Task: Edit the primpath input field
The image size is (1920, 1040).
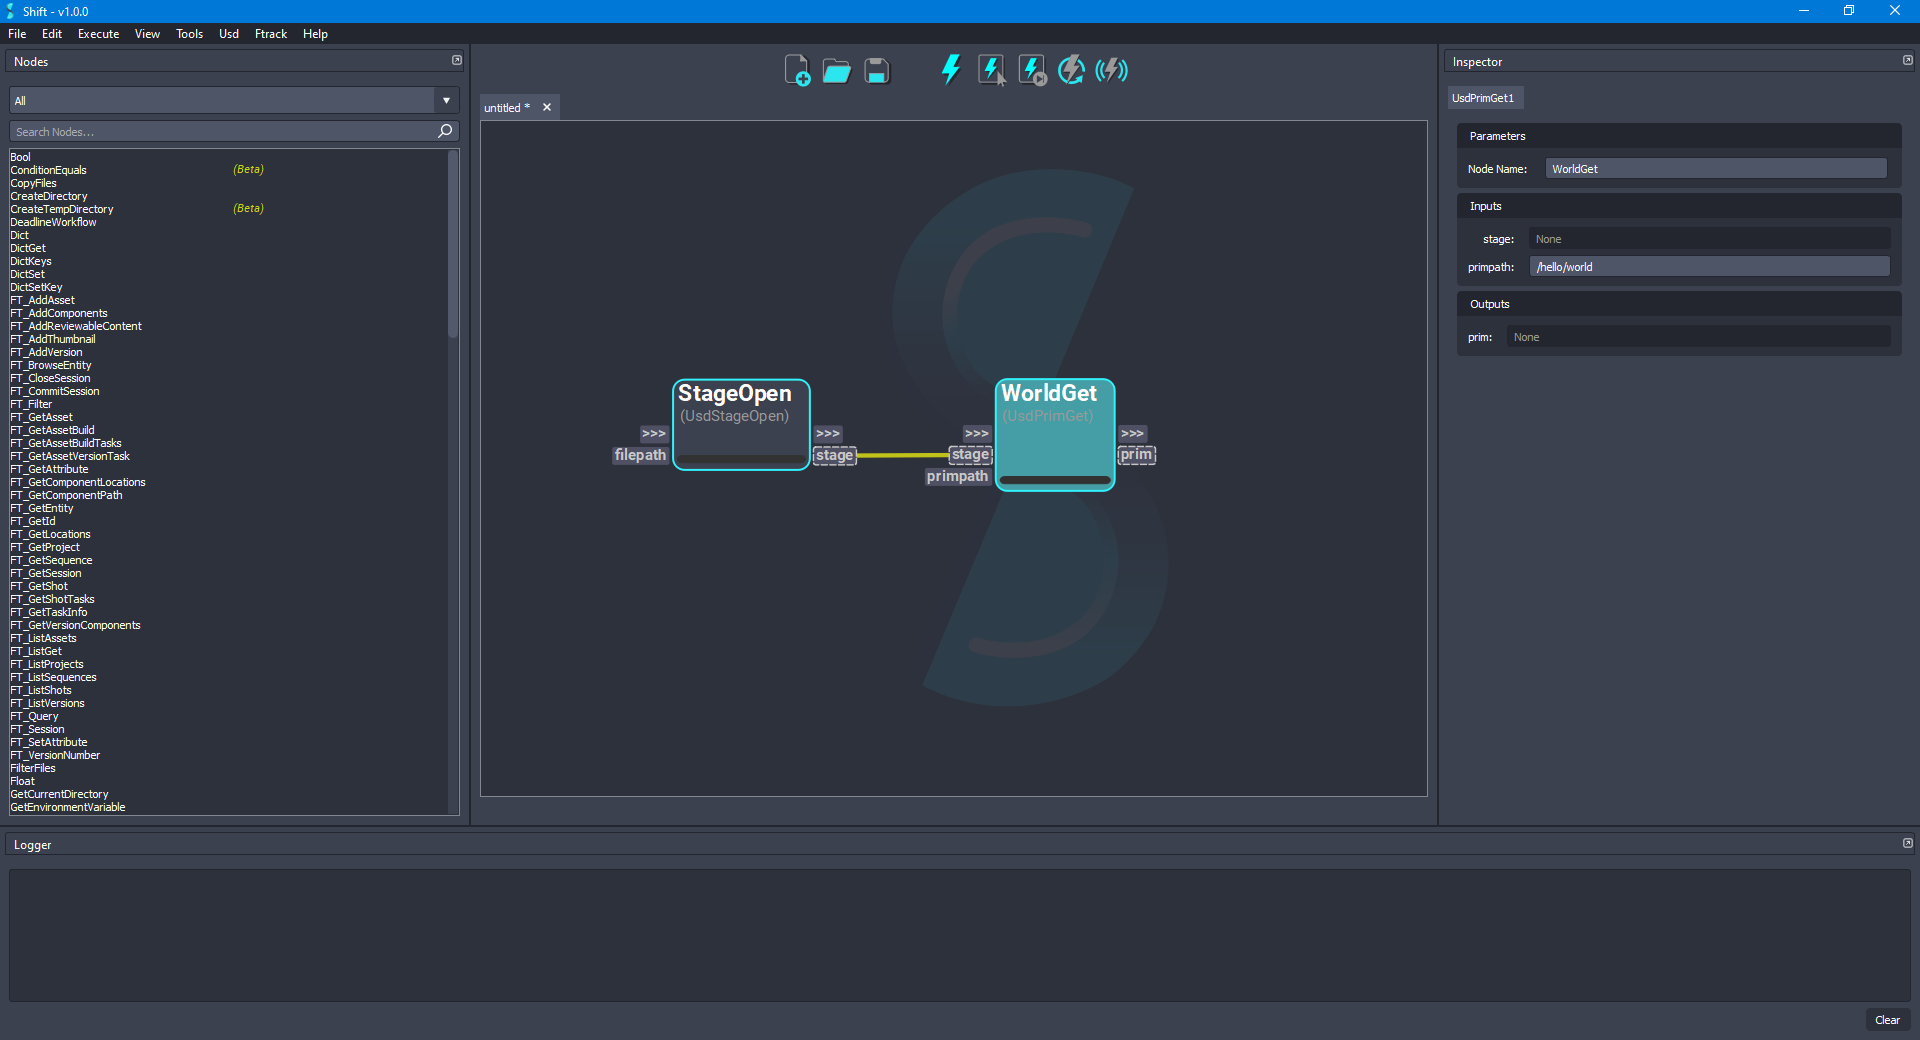Action: 1709,266
